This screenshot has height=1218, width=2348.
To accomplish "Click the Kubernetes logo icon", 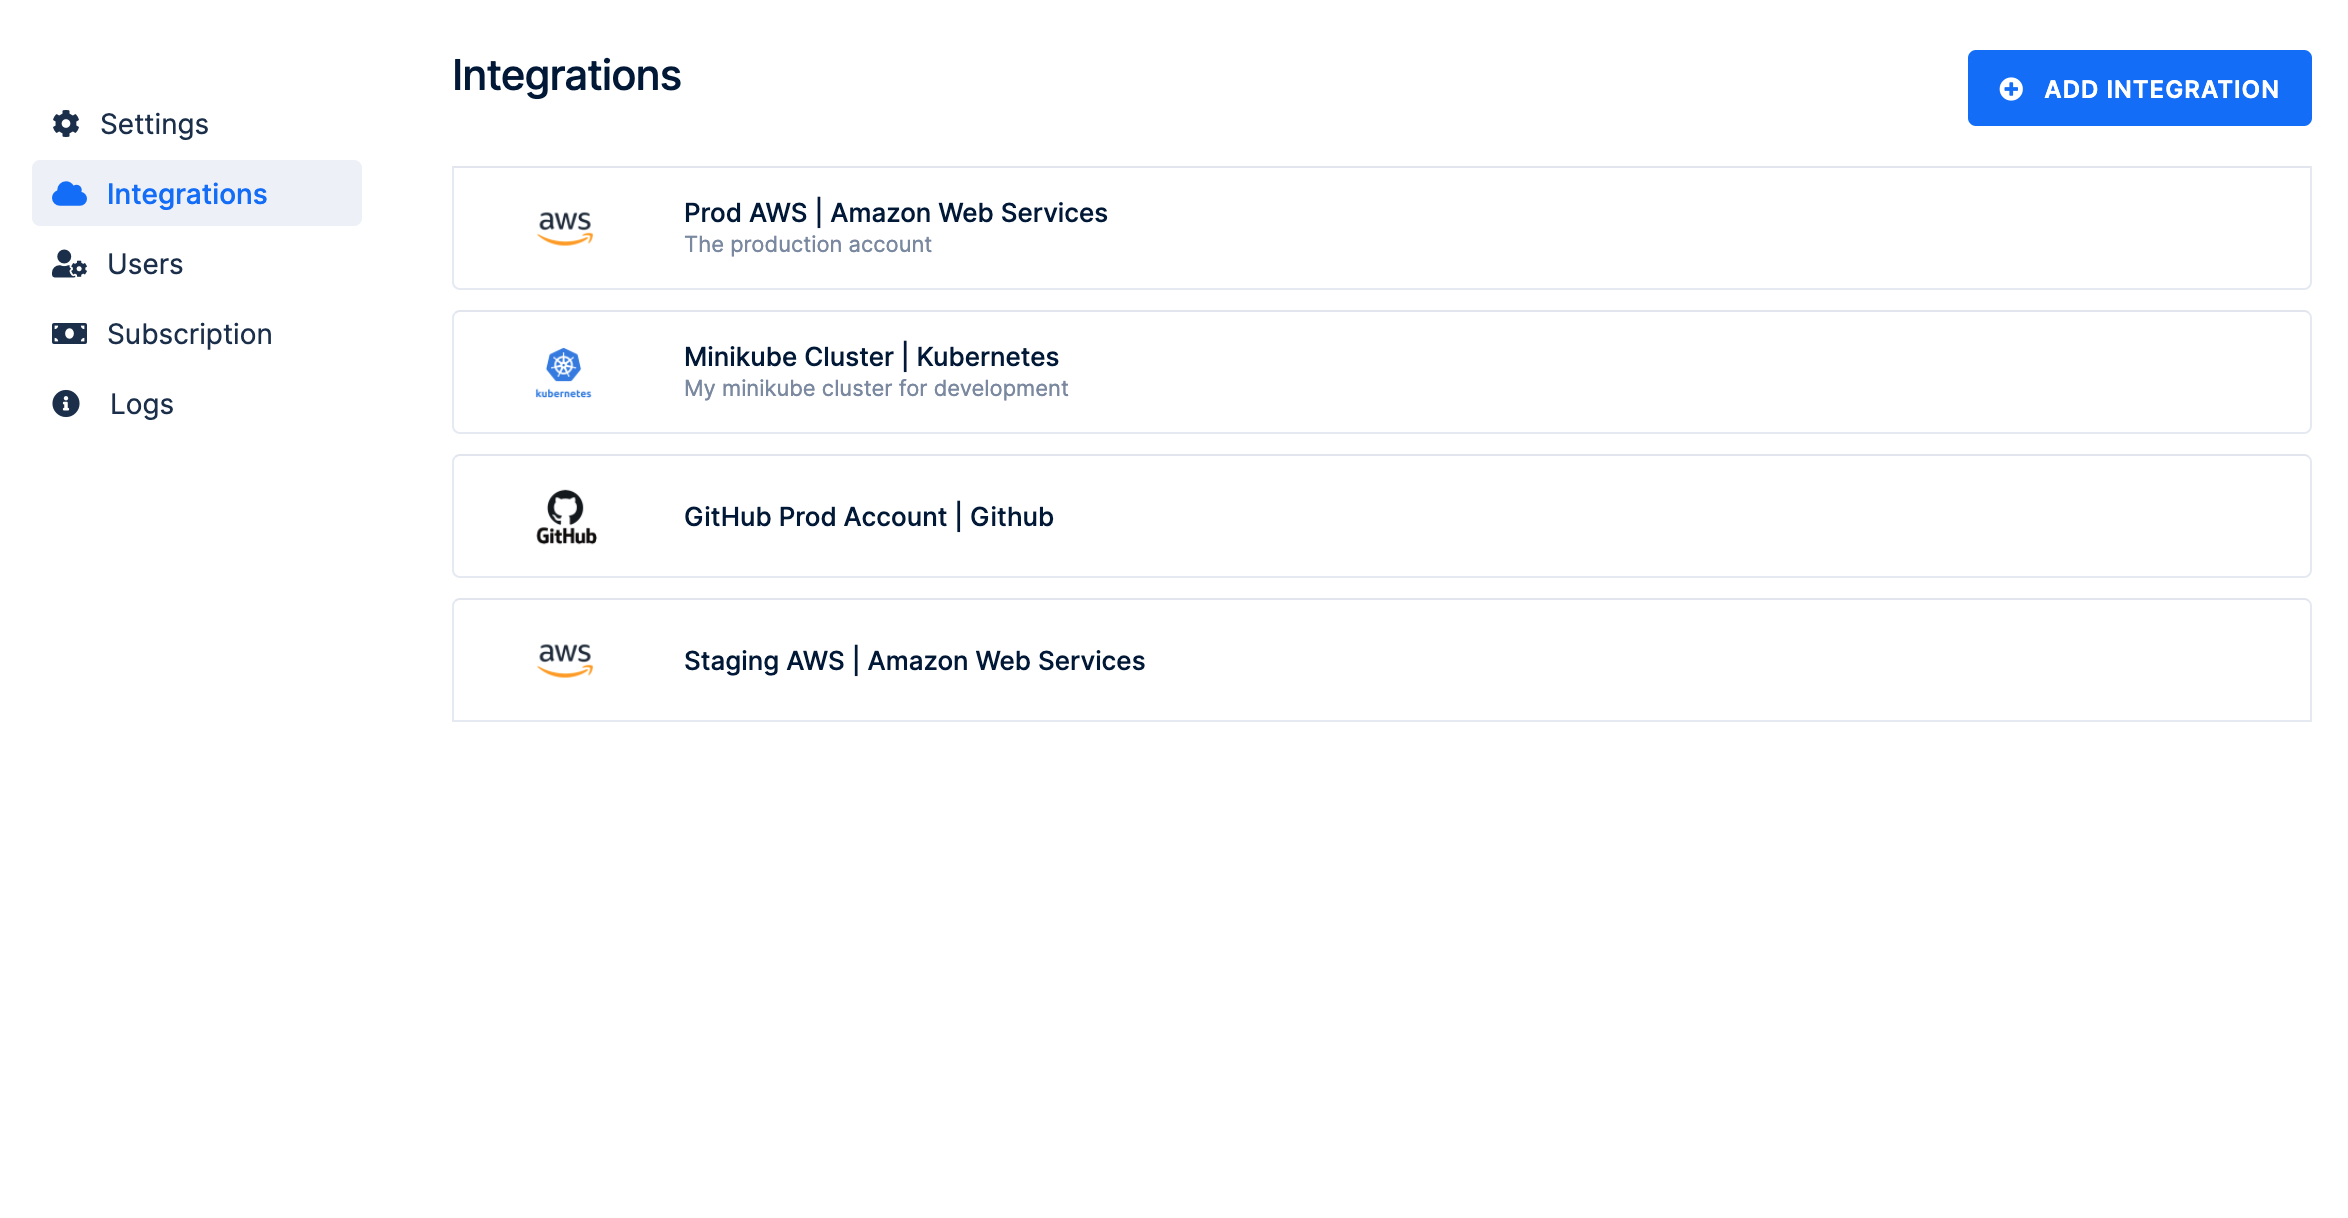I will [x=564, y=373].
